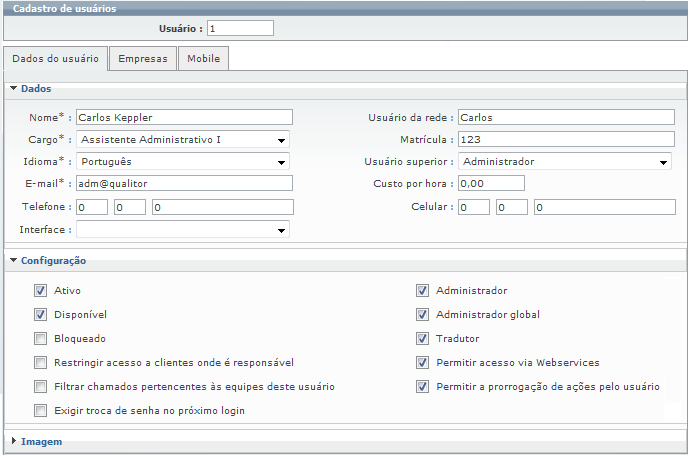Enable the Bloqueado checkbox

pyautogui.click(x=41, y=339)
